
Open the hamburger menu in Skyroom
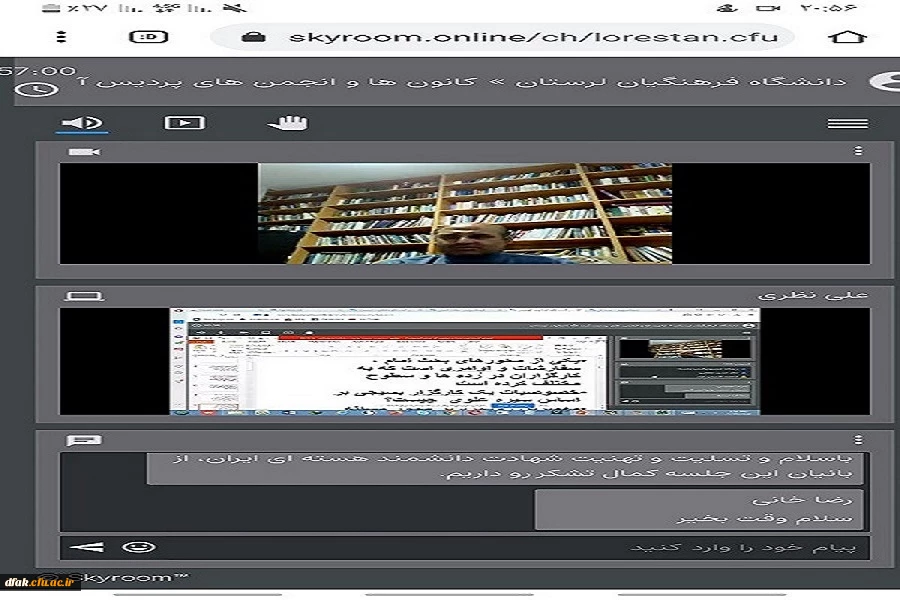coord(847,123)
